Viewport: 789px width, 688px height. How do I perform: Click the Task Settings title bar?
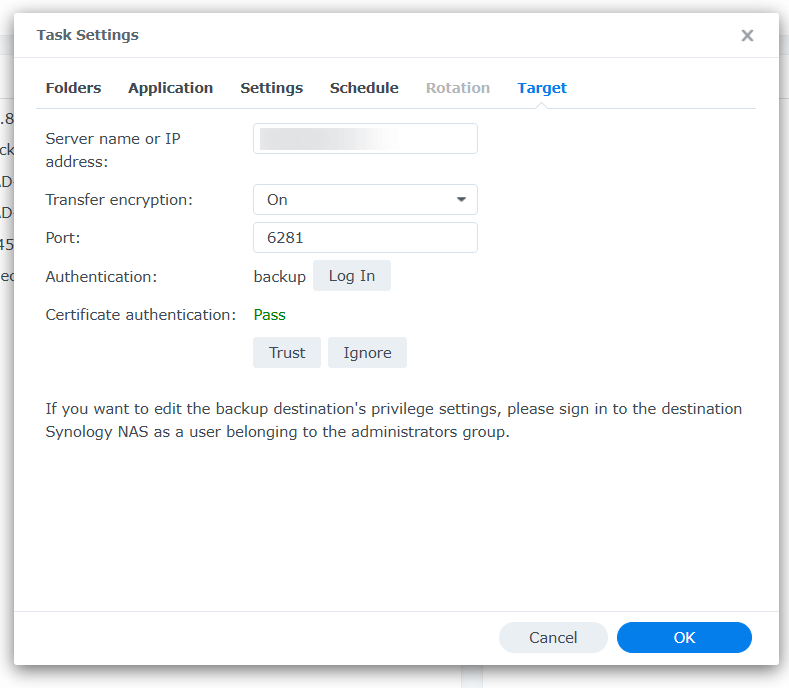coord(300,35)
